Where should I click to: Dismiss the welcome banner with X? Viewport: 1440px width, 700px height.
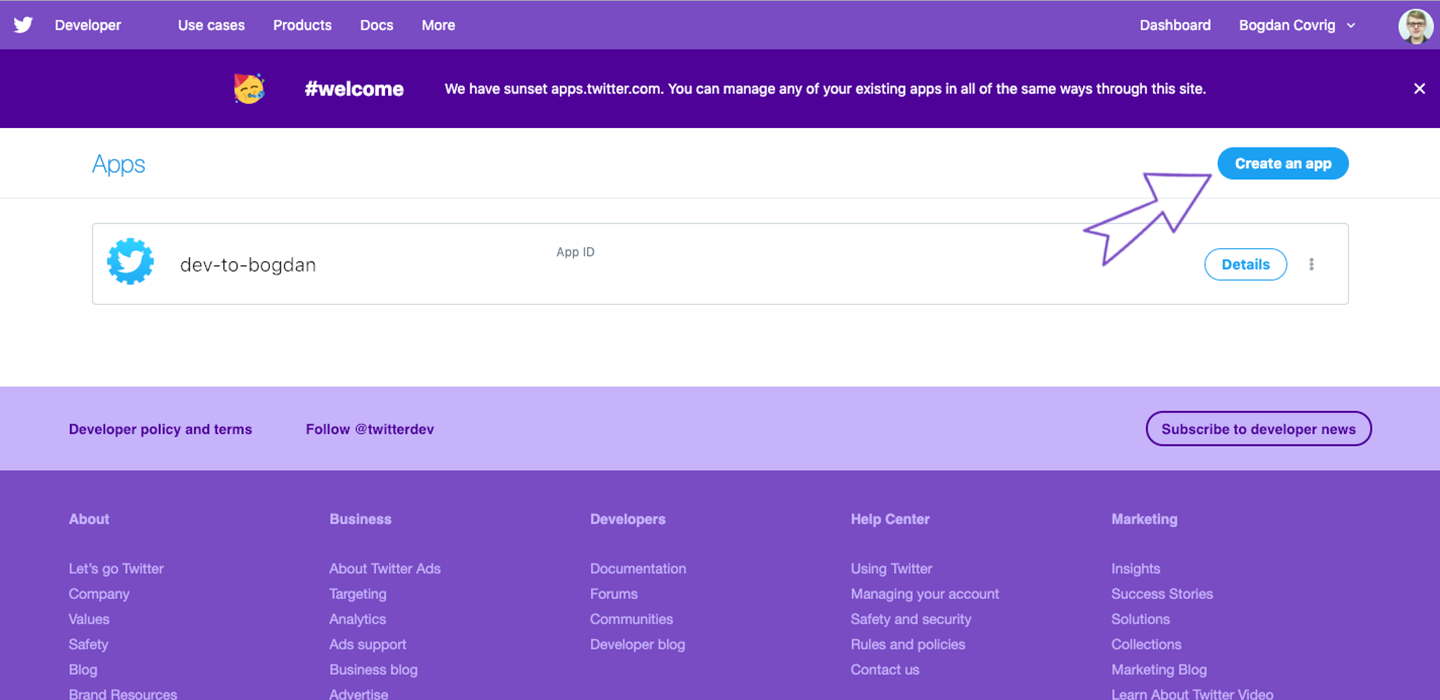coord(1419,89)
